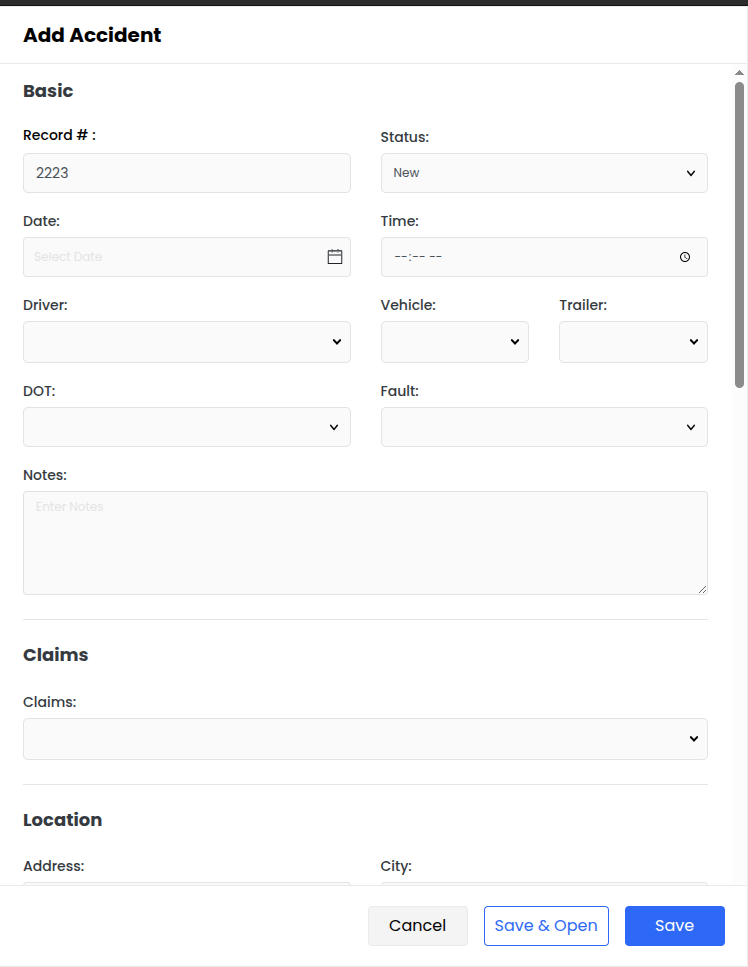Click the Time input field
This screenshot has width=748, height=967.
(520, 257)
